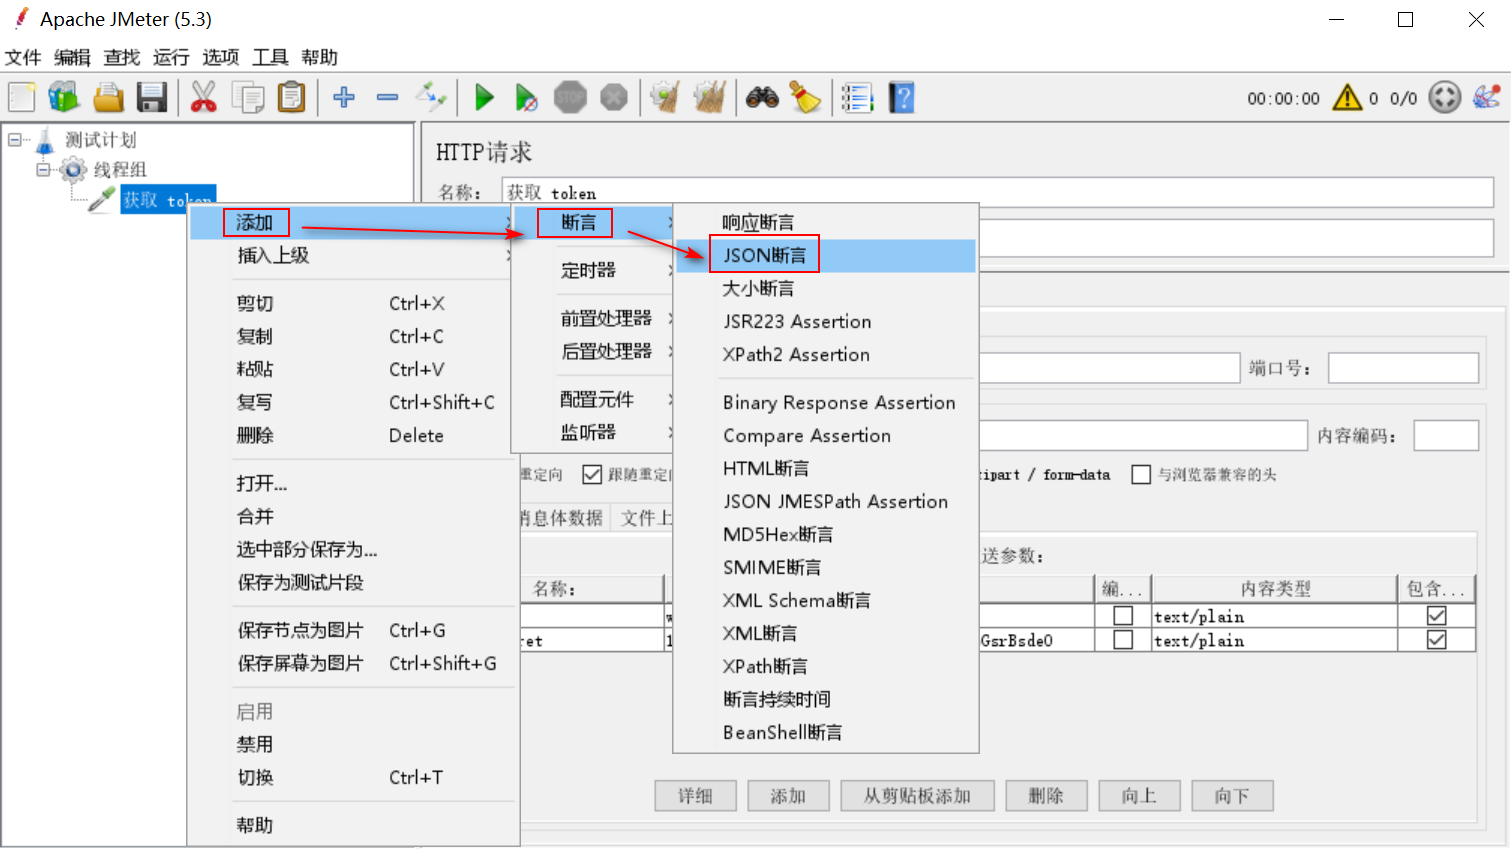The height and width of the screenshot is (849, 1511).
Task: Click the 向上 button
Action: tap(1139, 796)
